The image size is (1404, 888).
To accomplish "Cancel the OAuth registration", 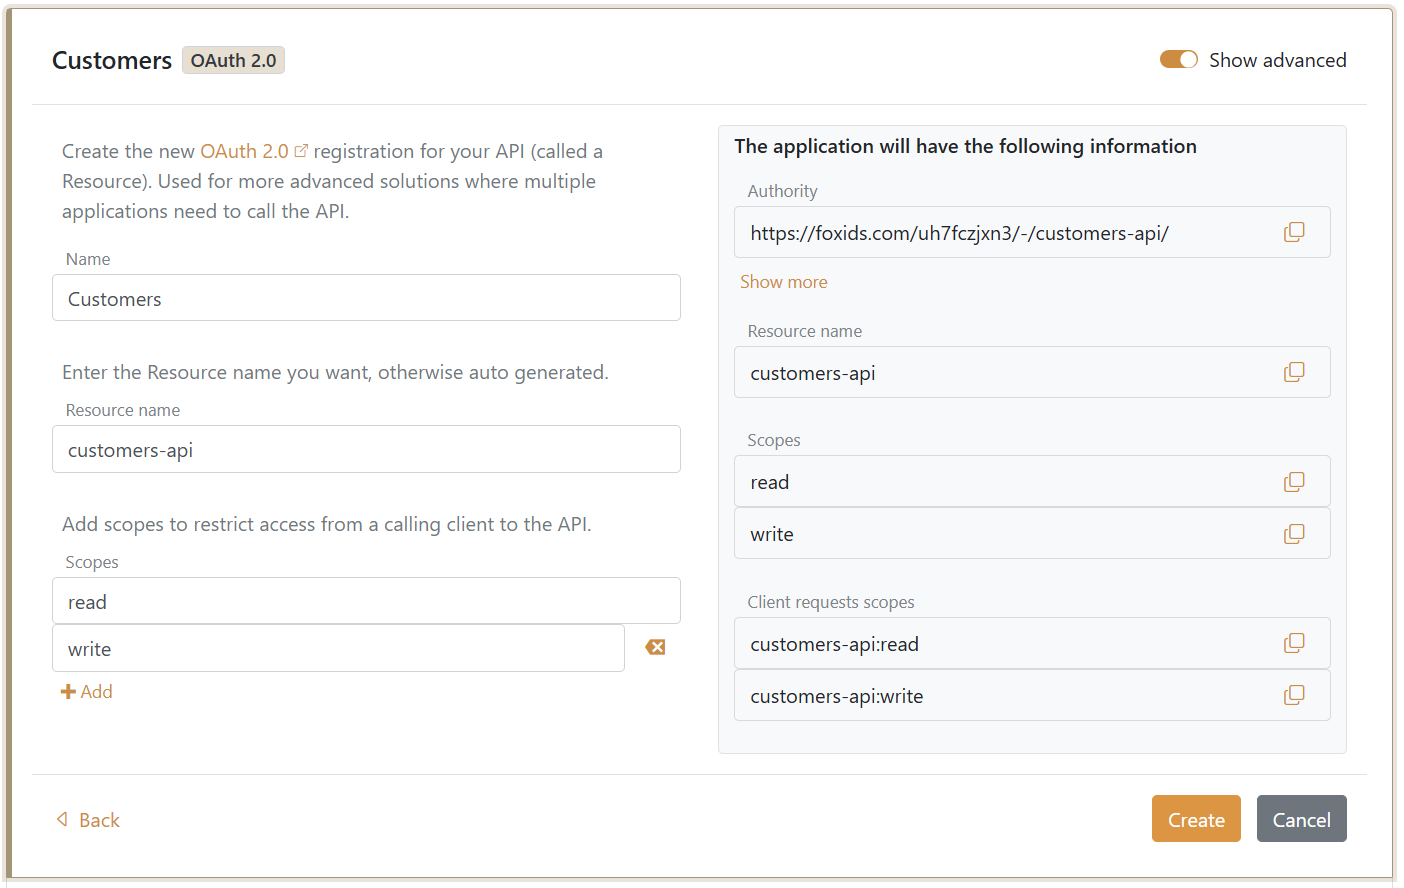I will [x=1301, y=818].
